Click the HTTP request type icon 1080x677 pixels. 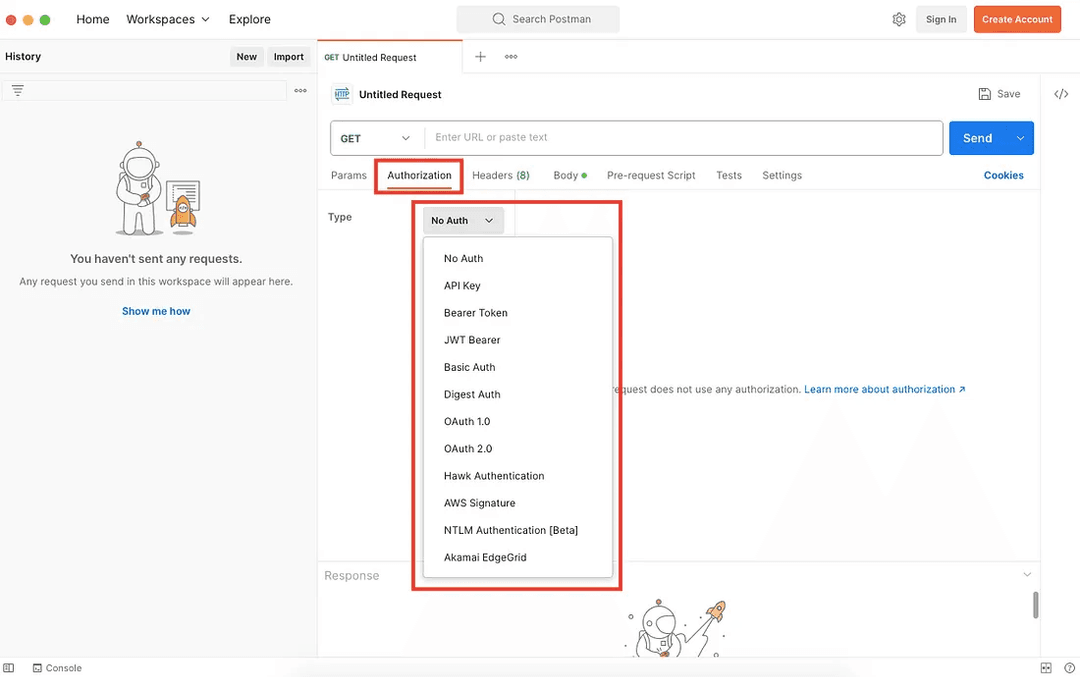click(x=342, y=94)
